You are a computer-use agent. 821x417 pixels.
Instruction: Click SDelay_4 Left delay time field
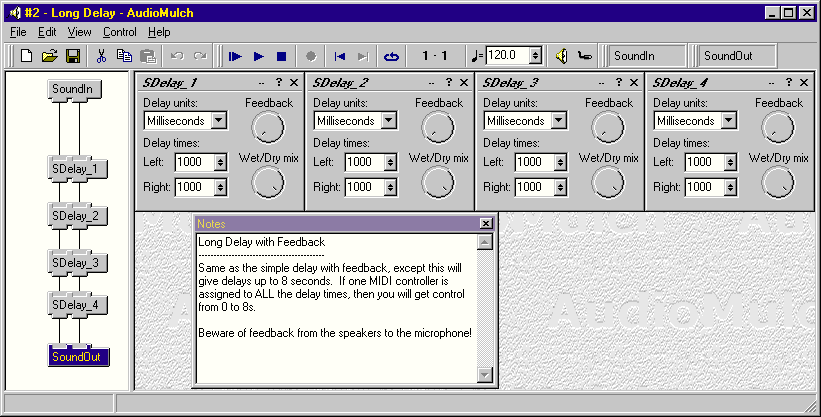704,162
